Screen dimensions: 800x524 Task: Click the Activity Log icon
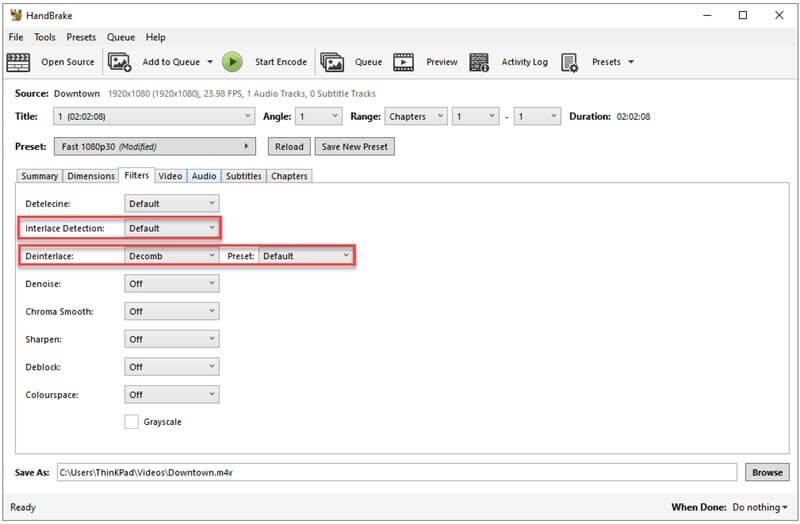point(479,62)
